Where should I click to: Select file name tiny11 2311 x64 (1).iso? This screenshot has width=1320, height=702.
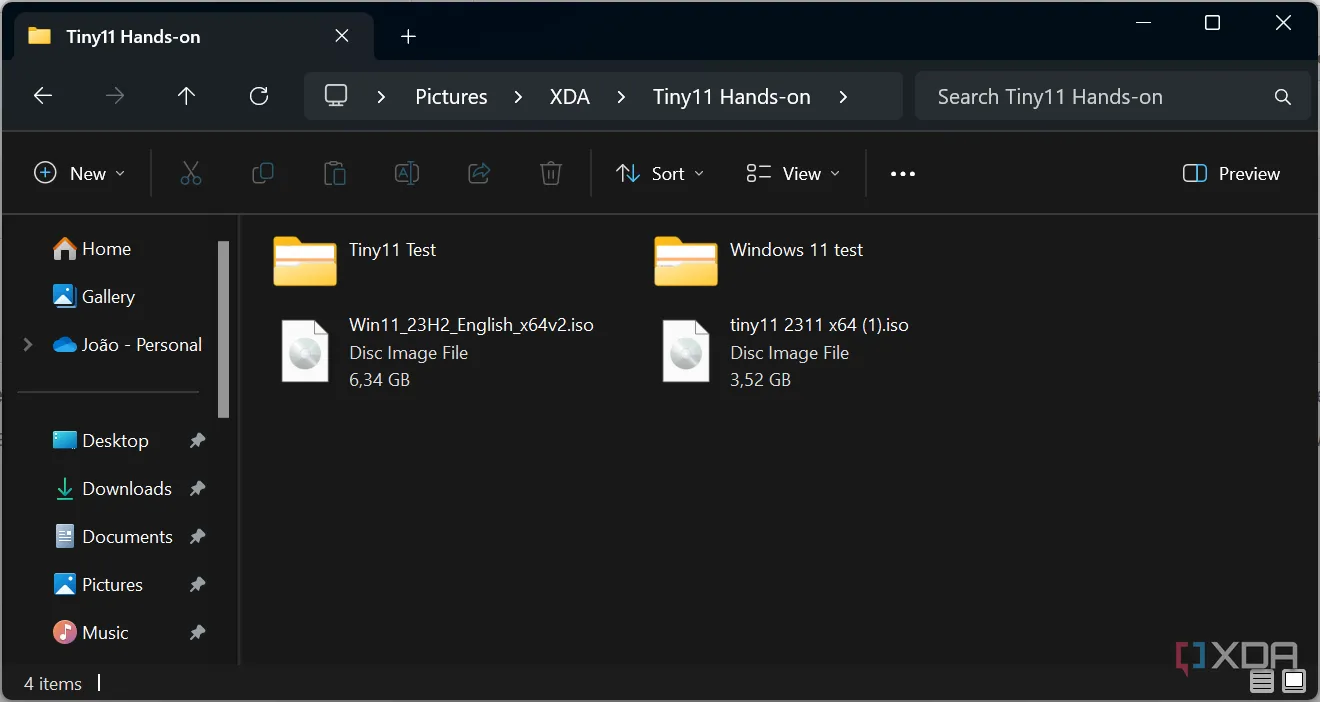(x=819, y=326)
